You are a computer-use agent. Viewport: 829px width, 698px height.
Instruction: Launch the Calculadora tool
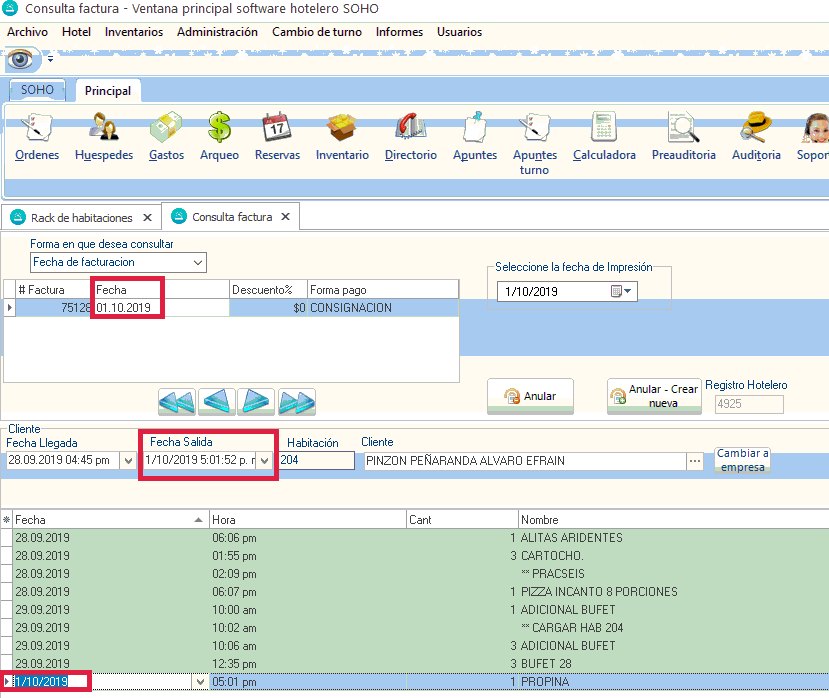[x=604, y=138]
